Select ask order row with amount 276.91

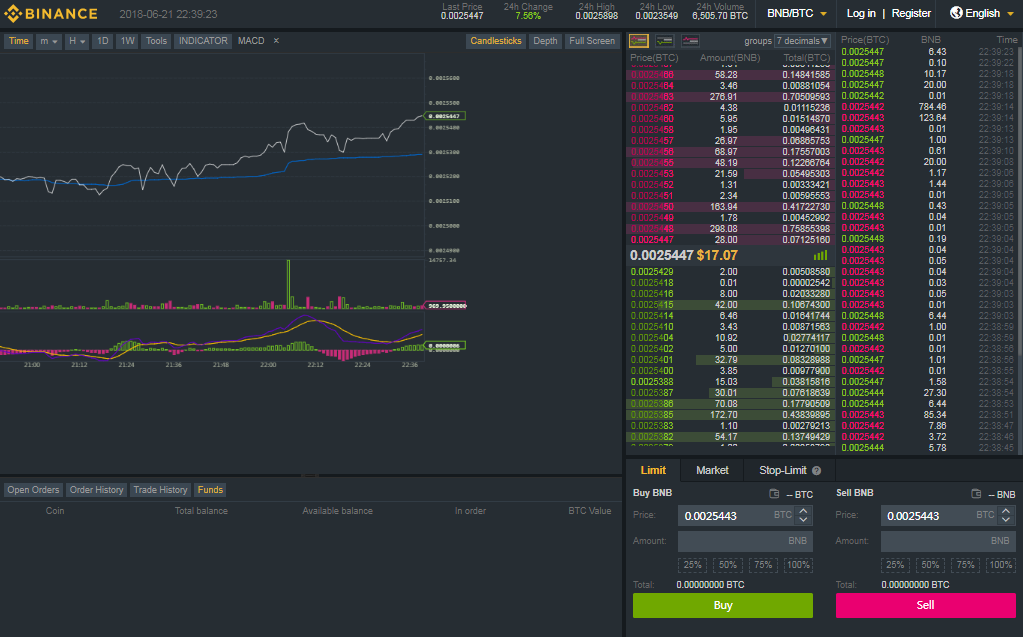point(731,97)
